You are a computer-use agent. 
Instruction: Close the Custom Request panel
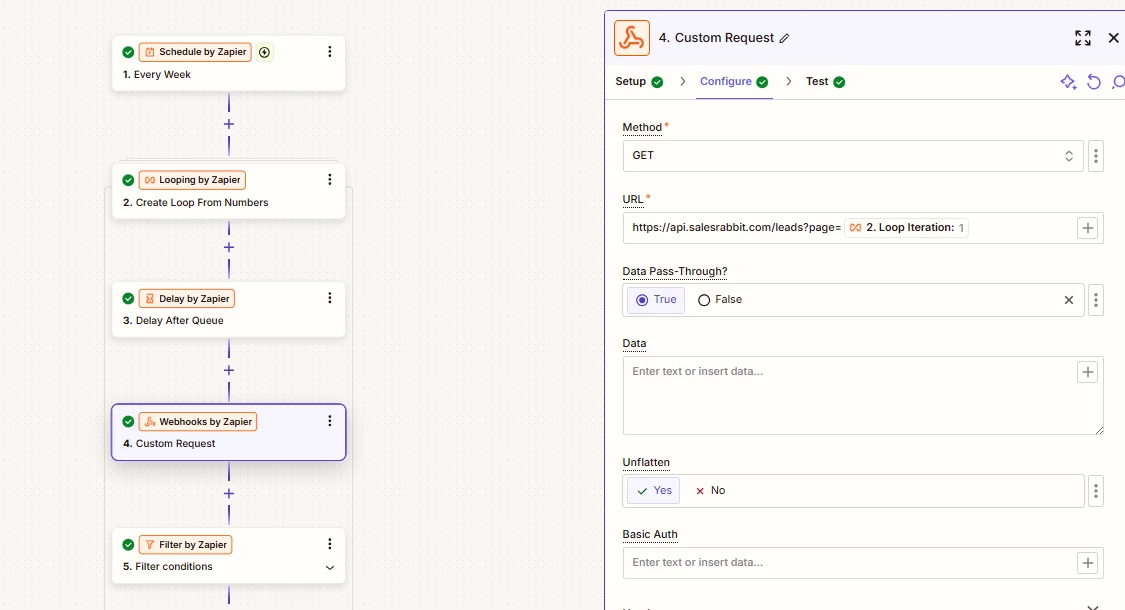(1114, 38)
